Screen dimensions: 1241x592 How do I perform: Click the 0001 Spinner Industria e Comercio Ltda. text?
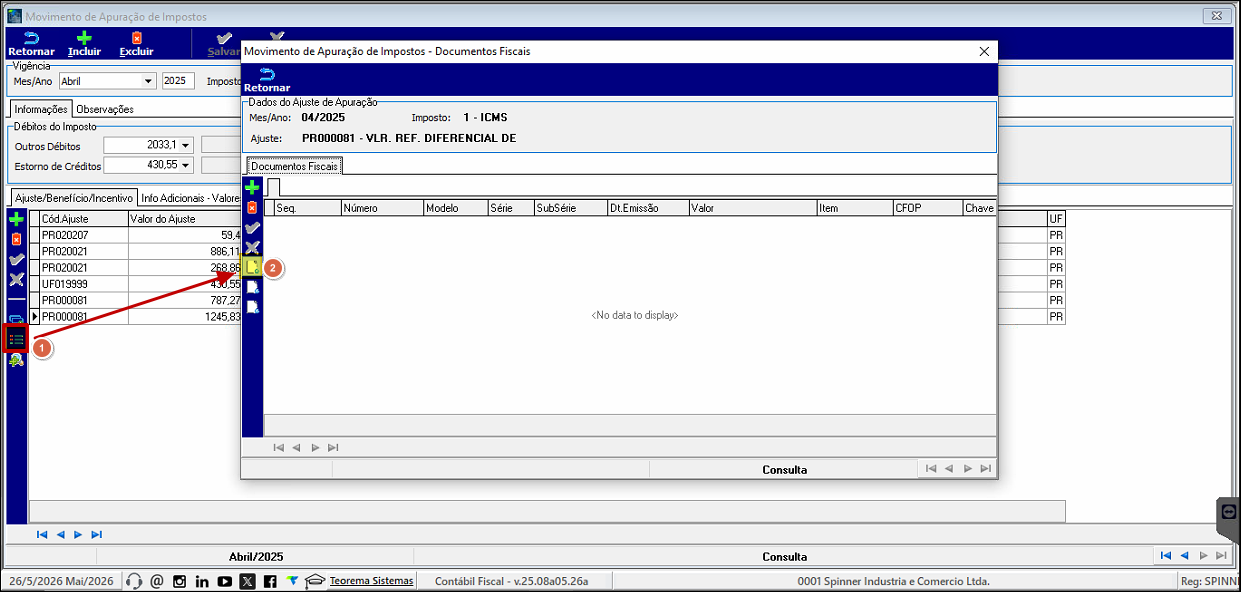[893, 581]
